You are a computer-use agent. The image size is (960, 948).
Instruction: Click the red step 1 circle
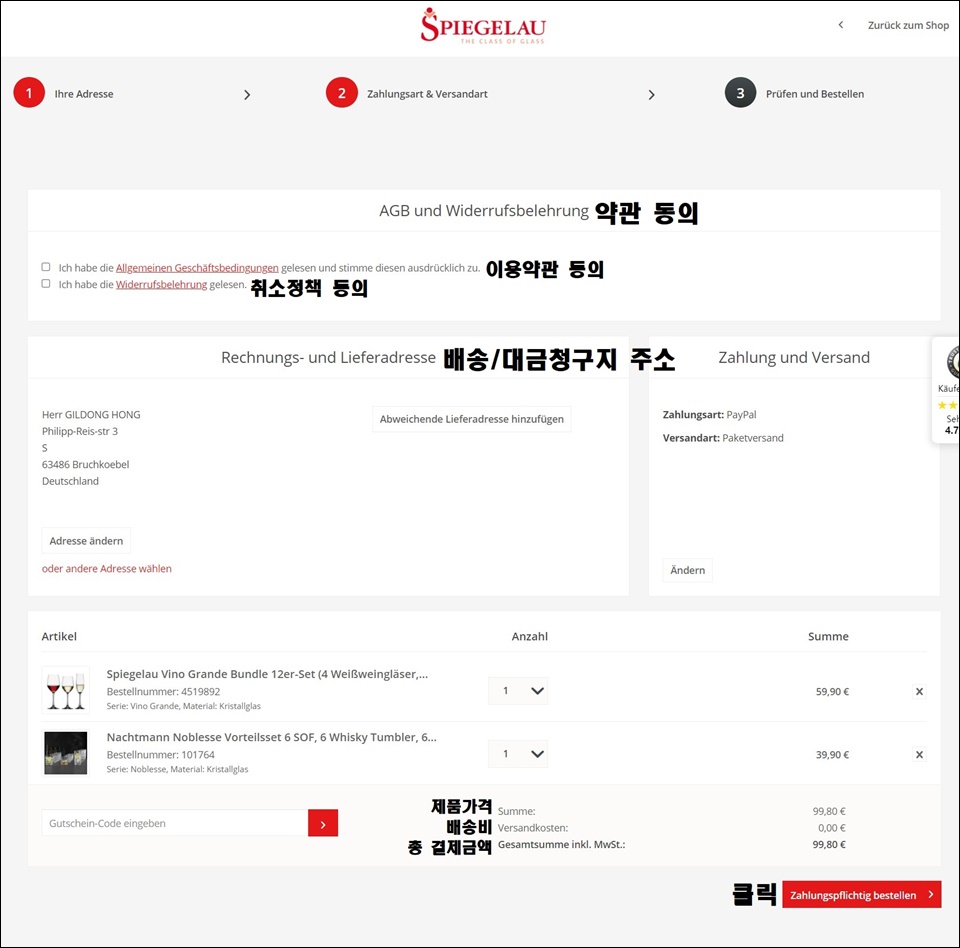(29, 93)
